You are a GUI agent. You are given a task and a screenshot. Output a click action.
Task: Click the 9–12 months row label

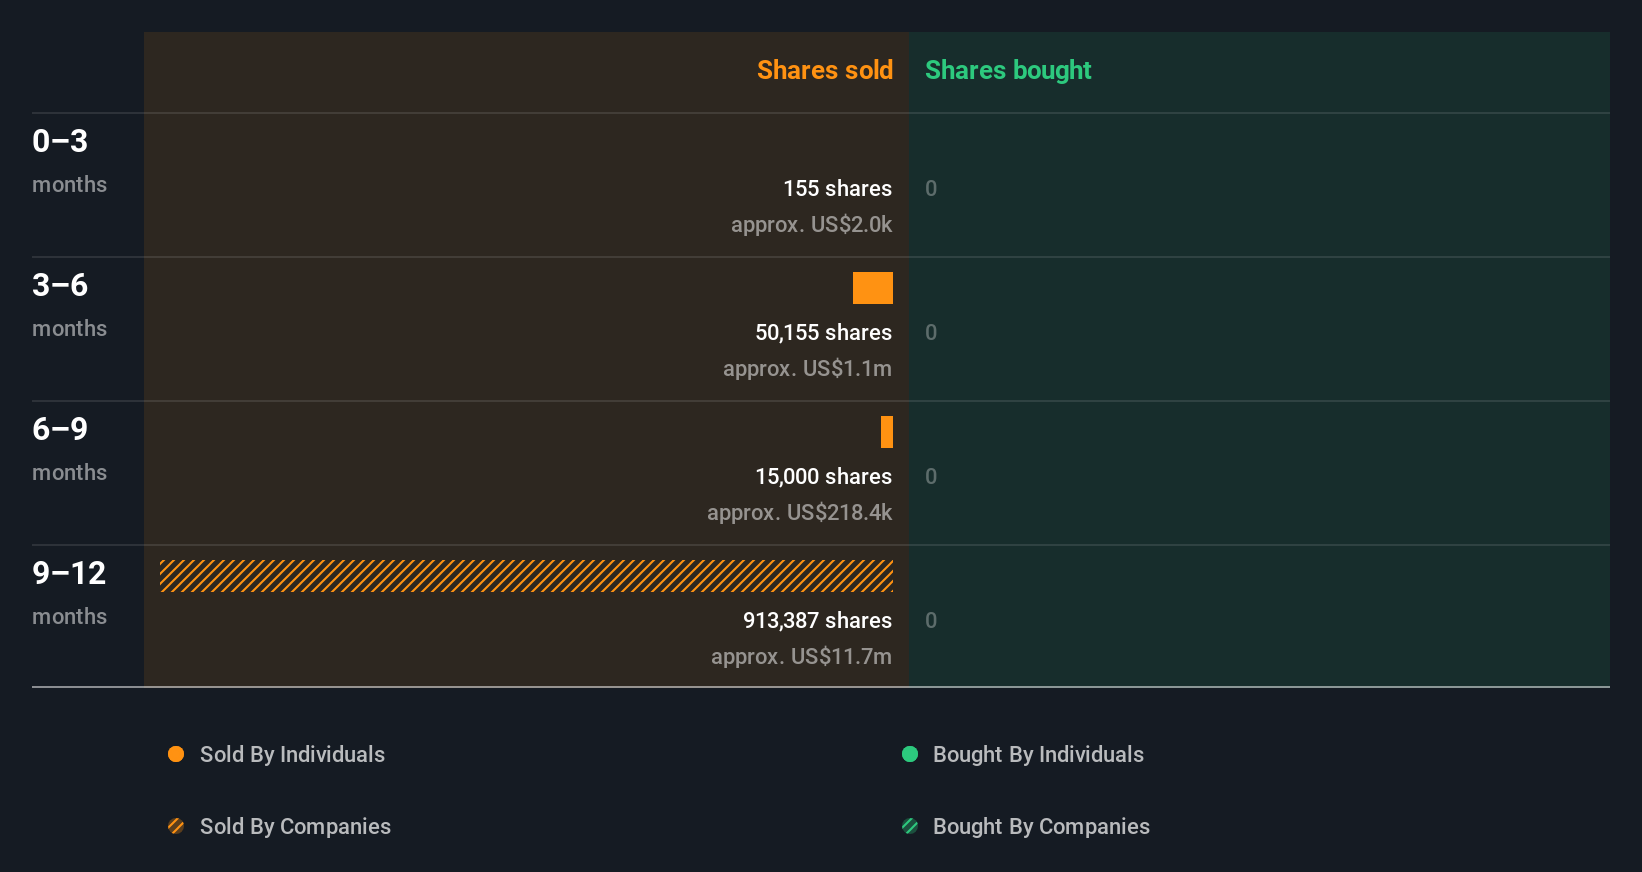point(69,593)
